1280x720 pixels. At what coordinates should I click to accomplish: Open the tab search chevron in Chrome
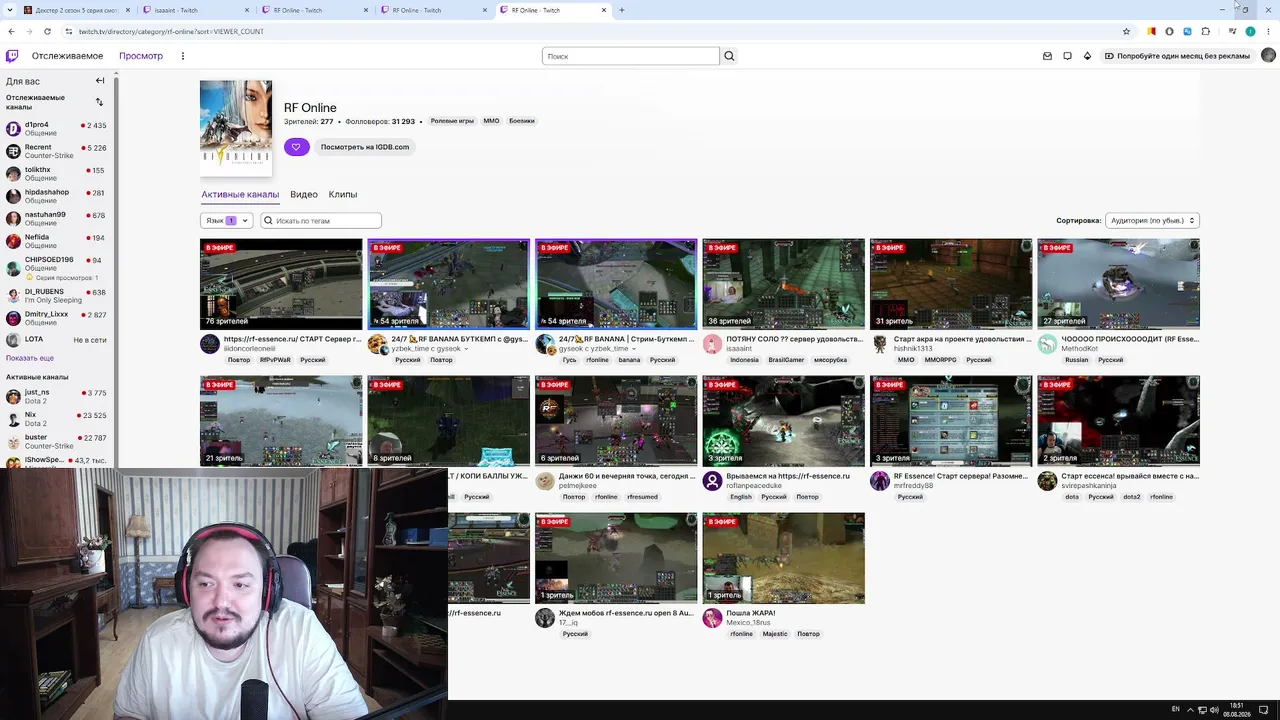[x=11, y=10]
